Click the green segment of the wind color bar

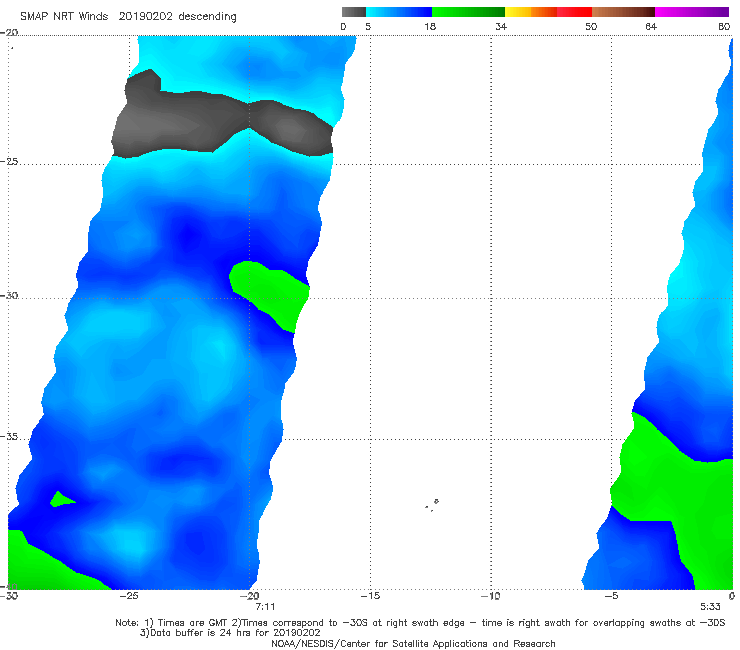pyautogui.click(x=468, y=12)
